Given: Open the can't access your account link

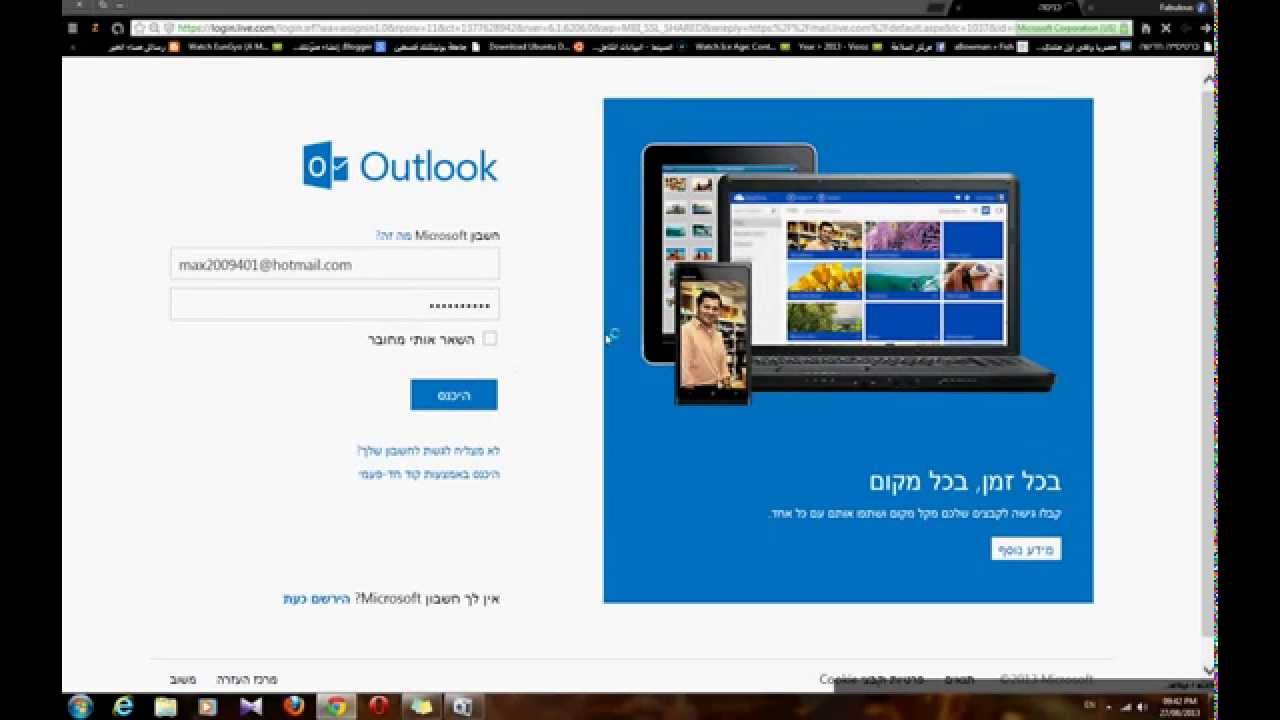Looking at the screenshot, I should (x=428, y=451).
